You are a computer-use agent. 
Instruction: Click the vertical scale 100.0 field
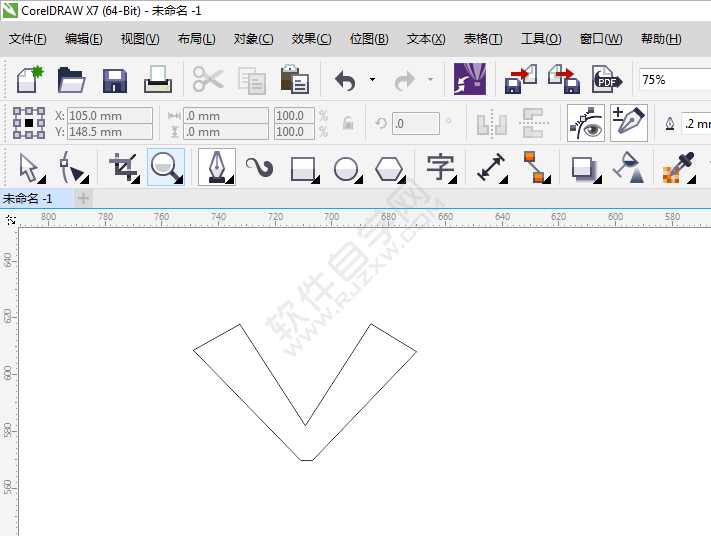[x=294, y=132]
